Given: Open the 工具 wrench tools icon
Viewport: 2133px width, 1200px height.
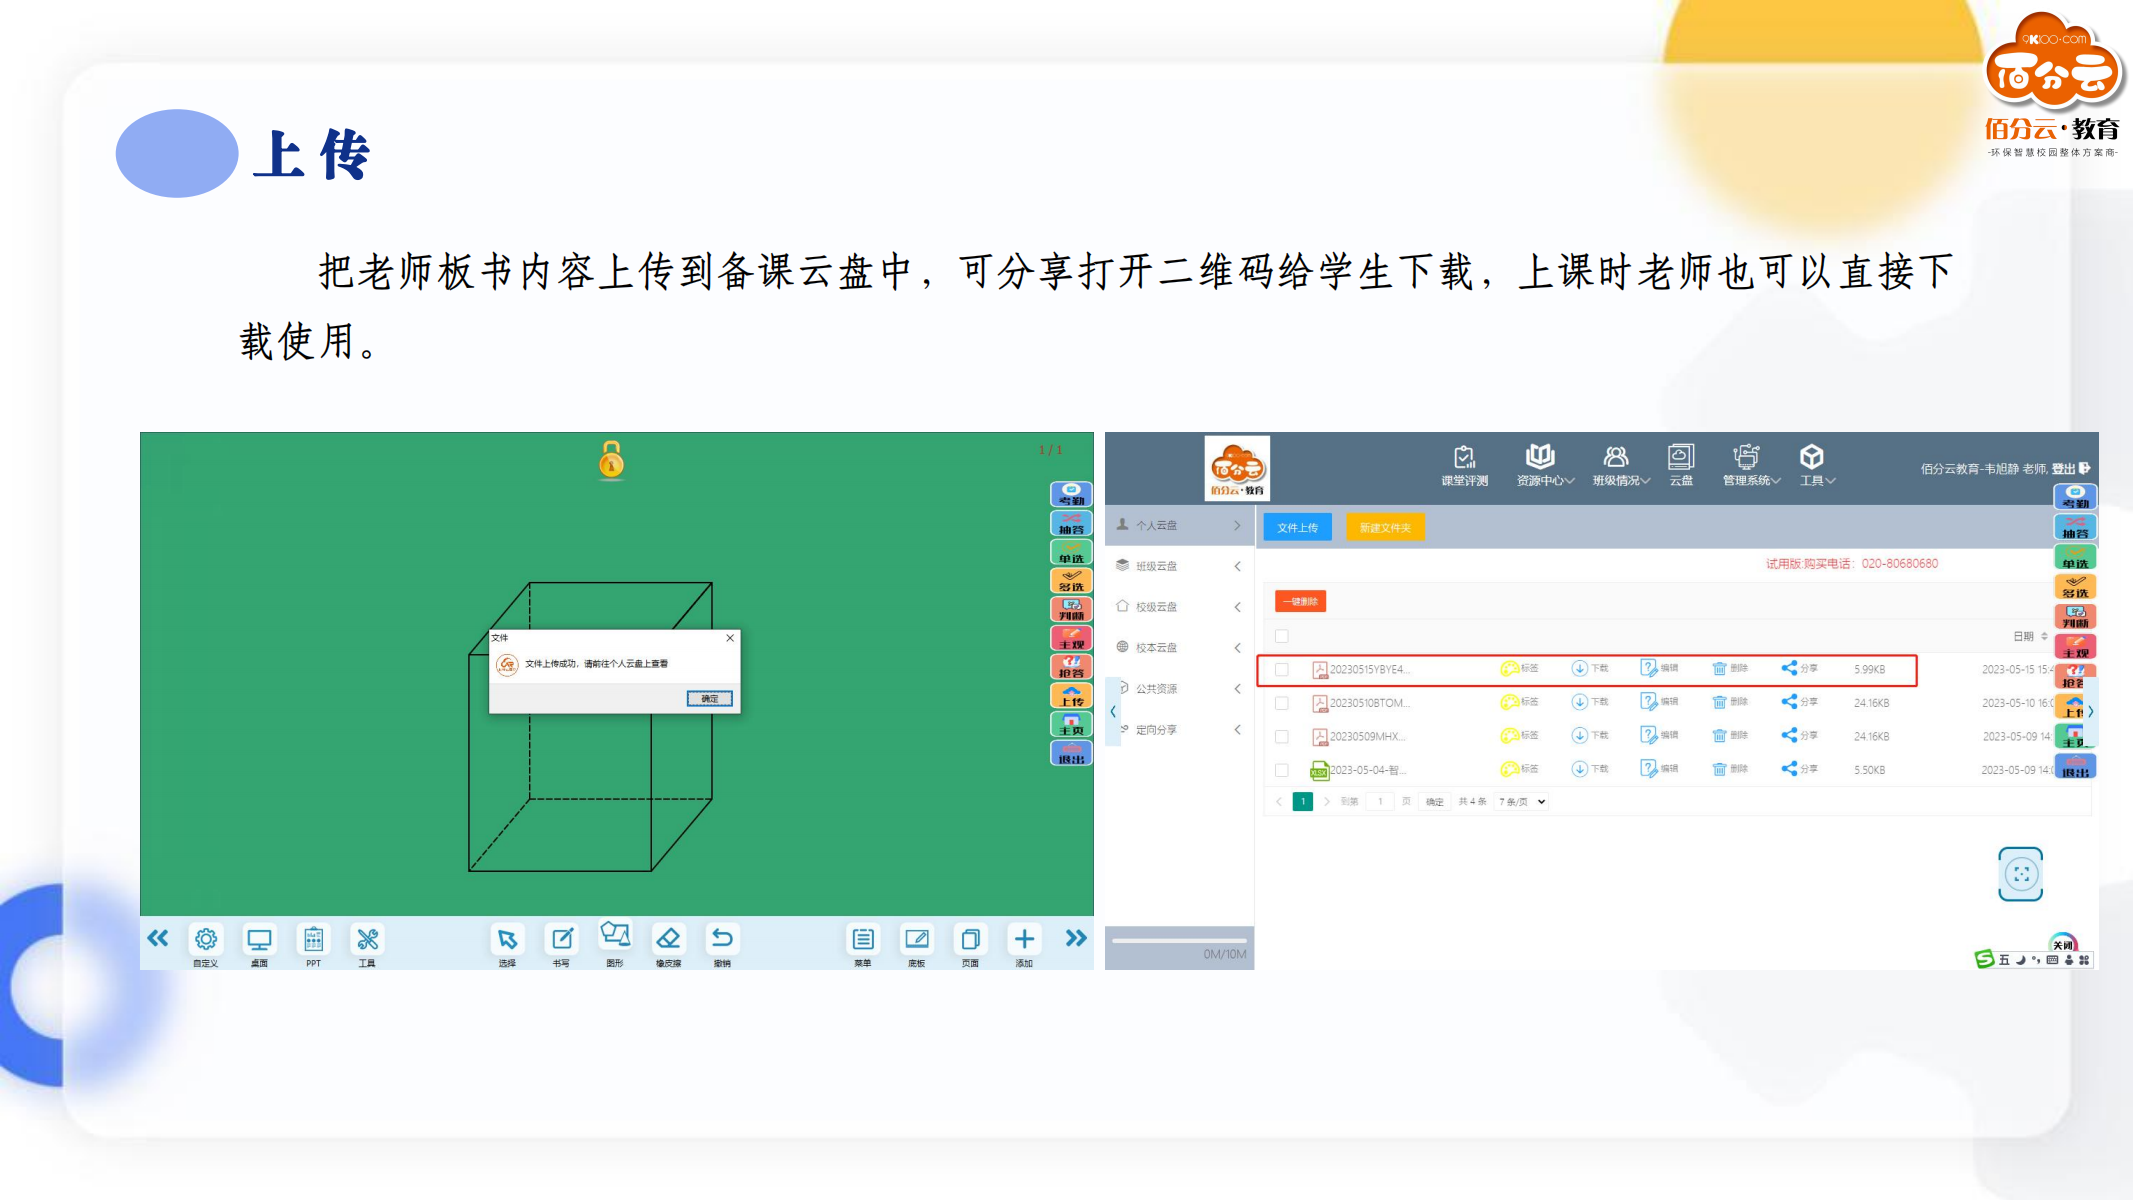Looking at the screenshot, I should 367,945.
